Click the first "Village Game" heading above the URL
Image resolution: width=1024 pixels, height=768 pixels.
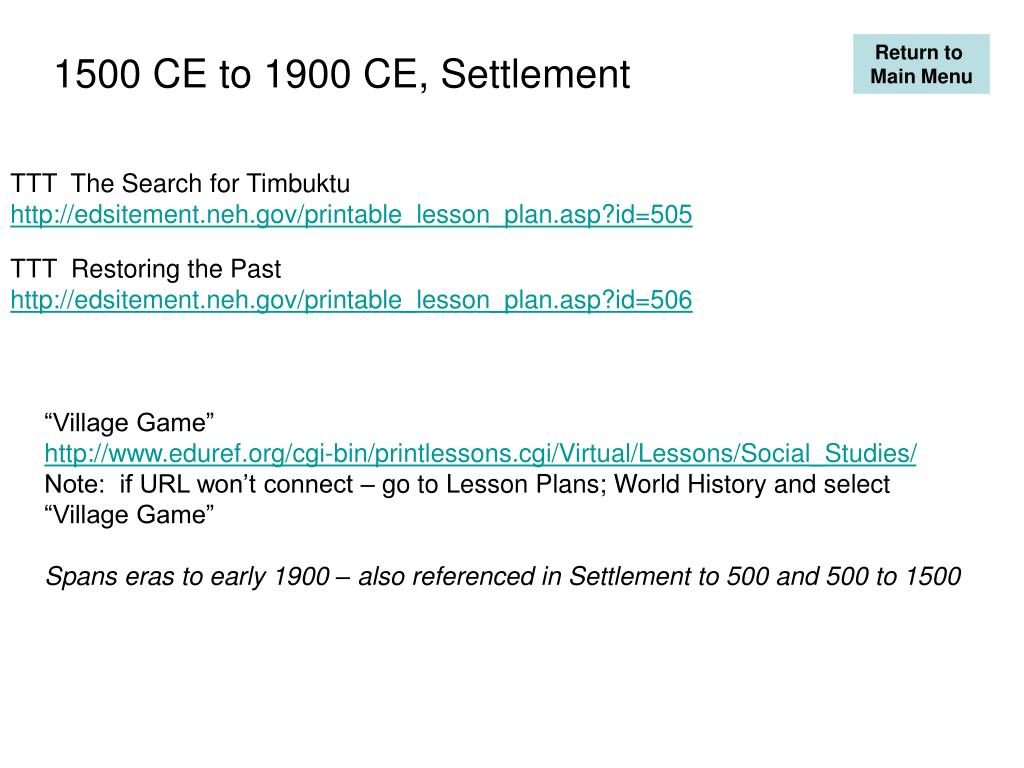tap(129, 423)
